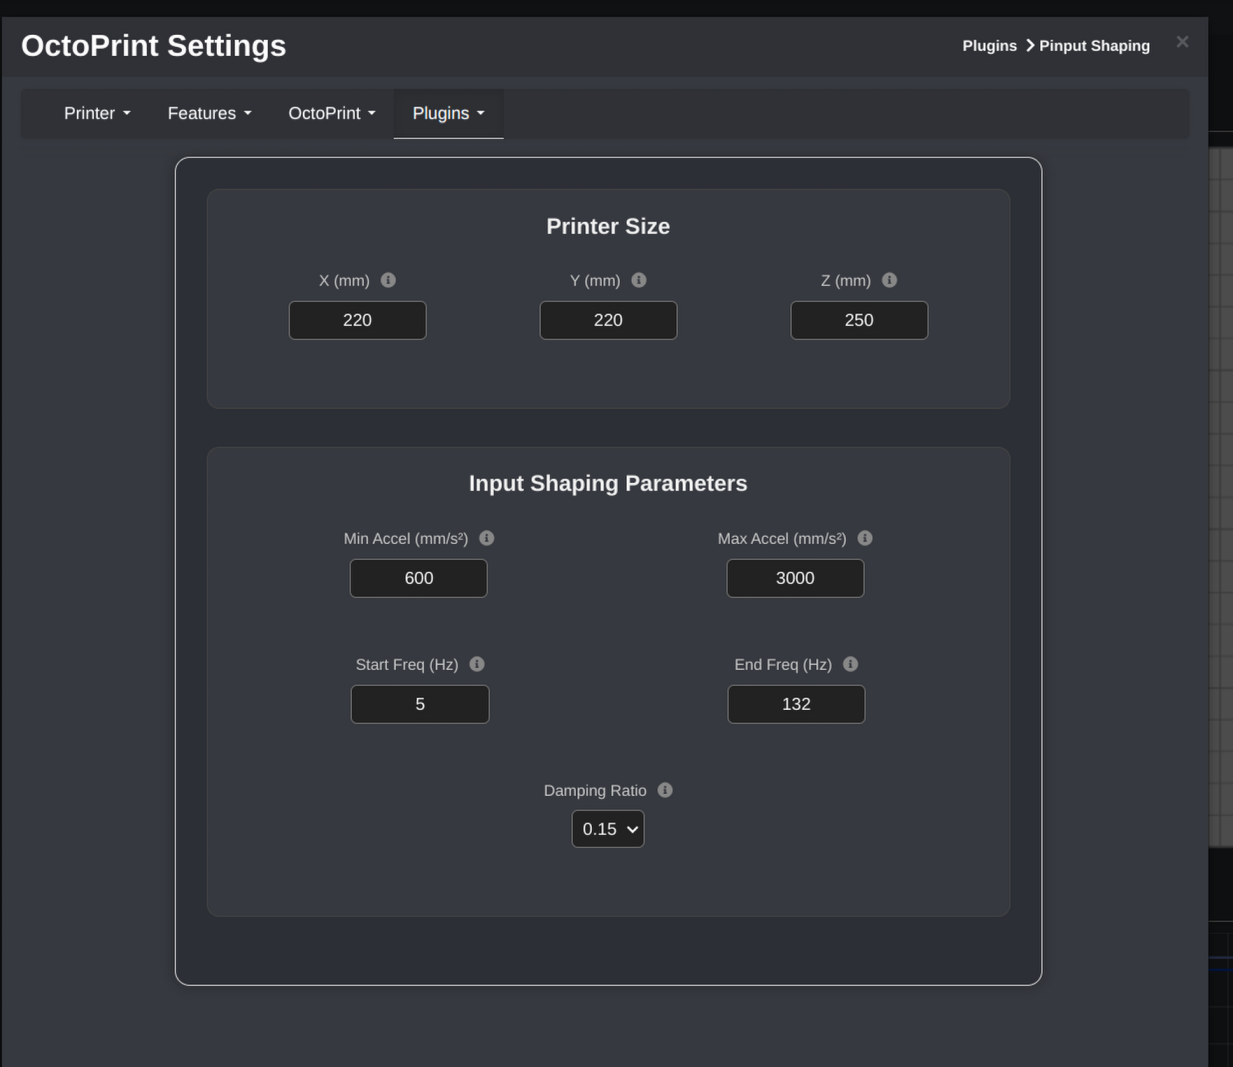Click the Plugins breadcrumb text

(x=989, y=46)
